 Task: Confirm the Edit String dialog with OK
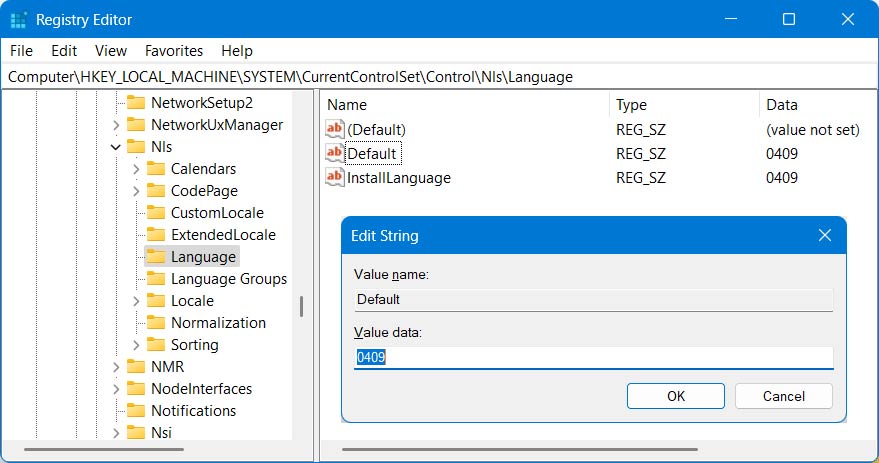676,396
